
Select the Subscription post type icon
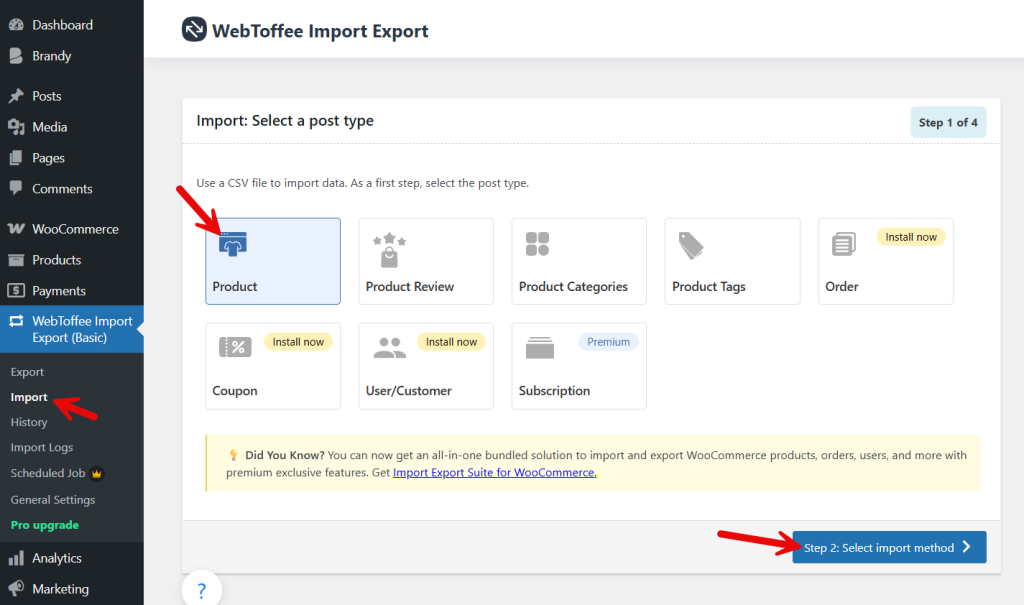coord(540,347)
